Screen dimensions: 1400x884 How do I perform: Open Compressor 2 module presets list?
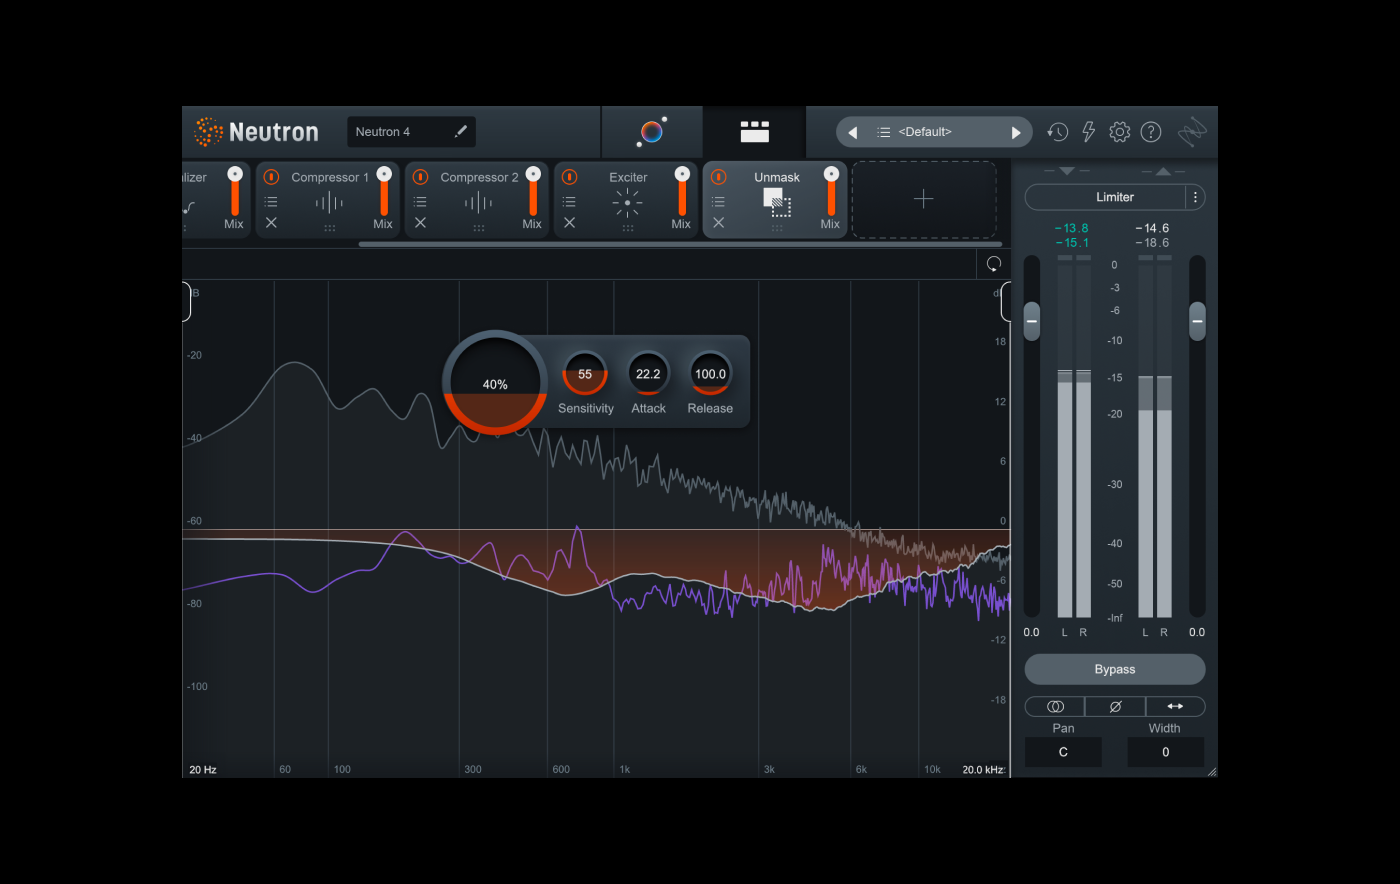click(420, 201)
